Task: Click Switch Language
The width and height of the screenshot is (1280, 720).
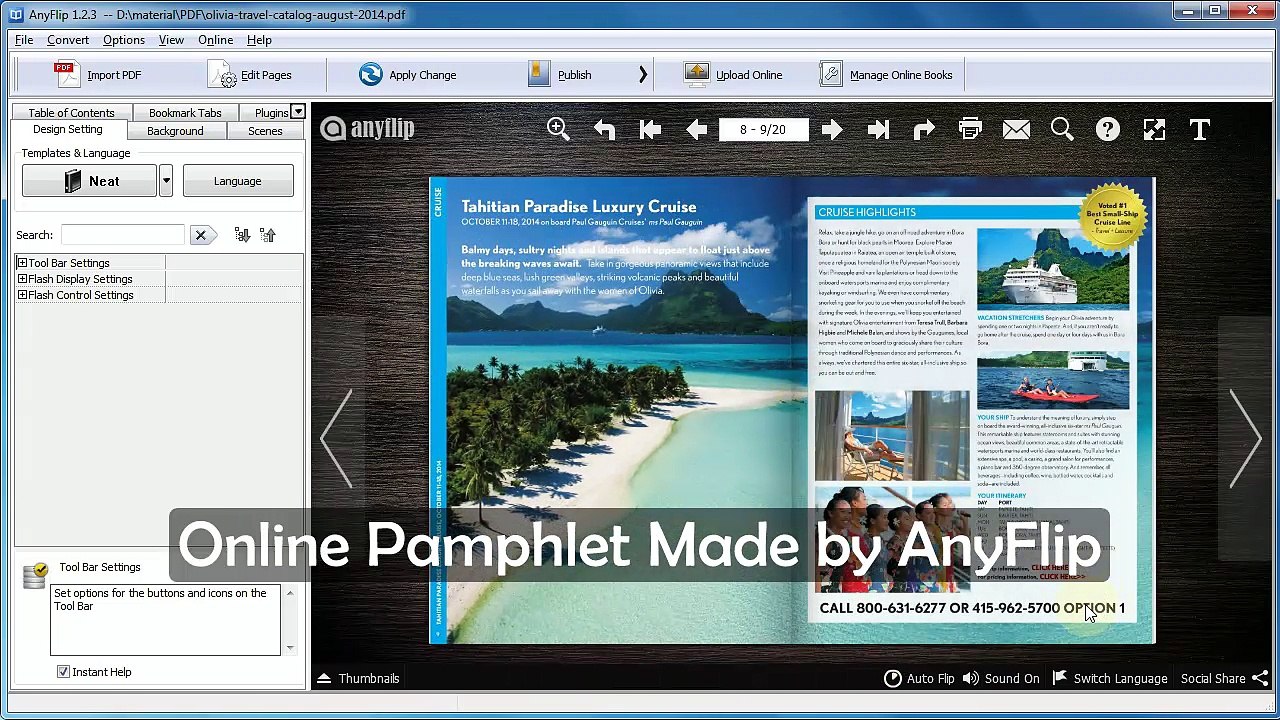Action: [x=1110, y=678]
